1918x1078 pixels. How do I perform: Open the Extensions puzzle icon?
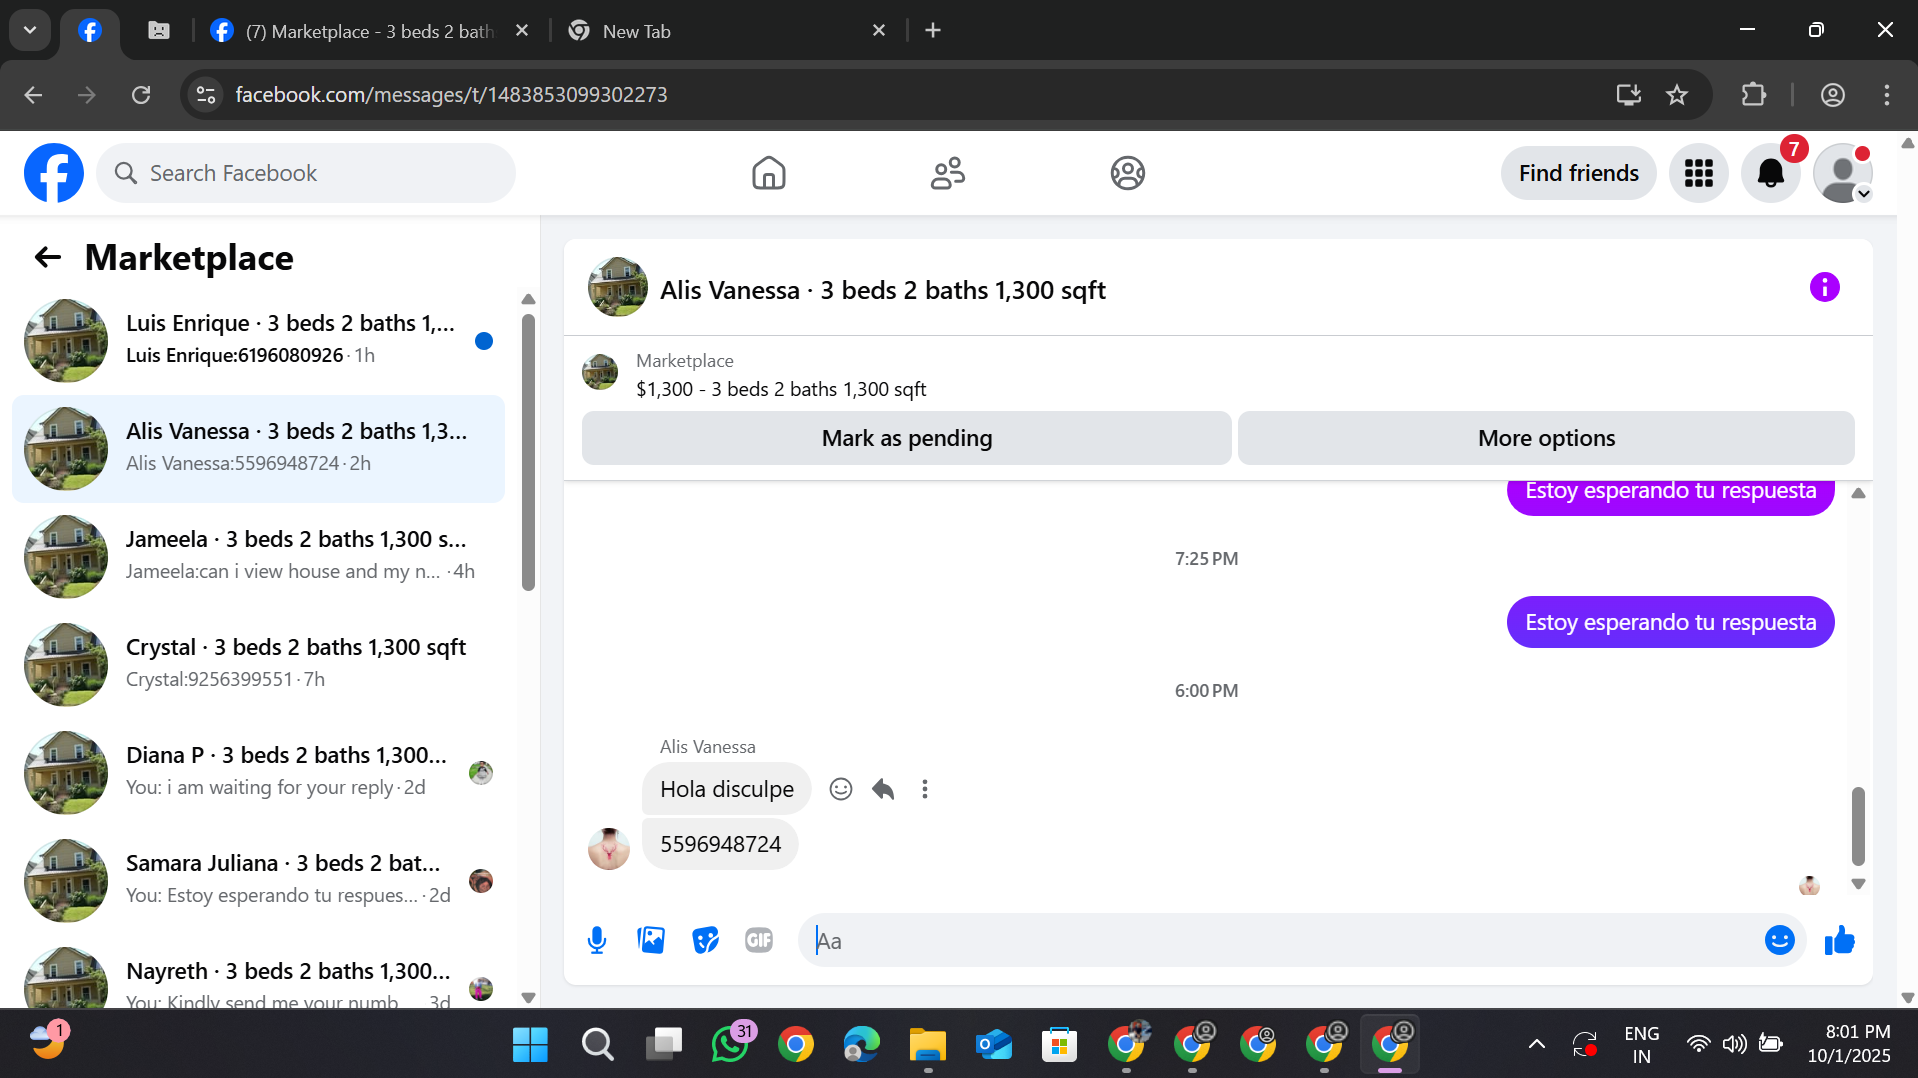[x=1754, y=95]
